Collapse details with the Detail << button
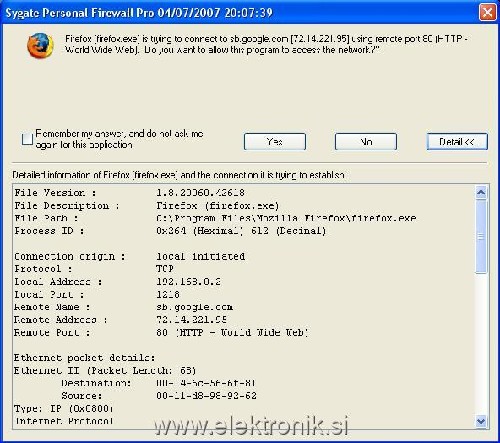The image size is (500, 443). pyautogui.click(x=457, y=142)
